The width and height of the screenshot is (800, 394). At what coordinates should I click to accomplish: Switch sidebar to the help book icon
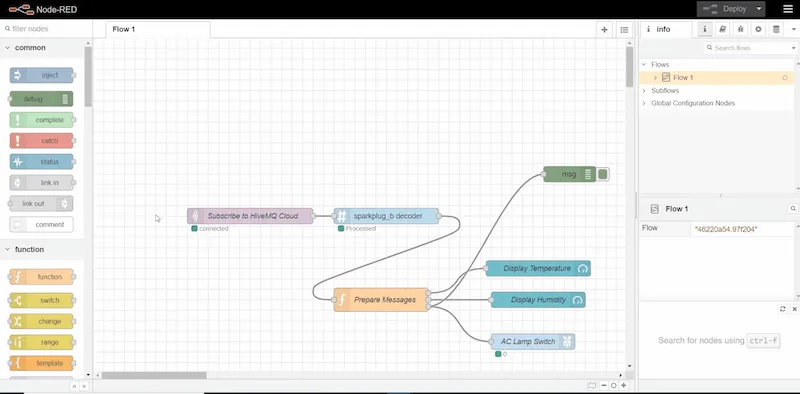click(722, 29)
